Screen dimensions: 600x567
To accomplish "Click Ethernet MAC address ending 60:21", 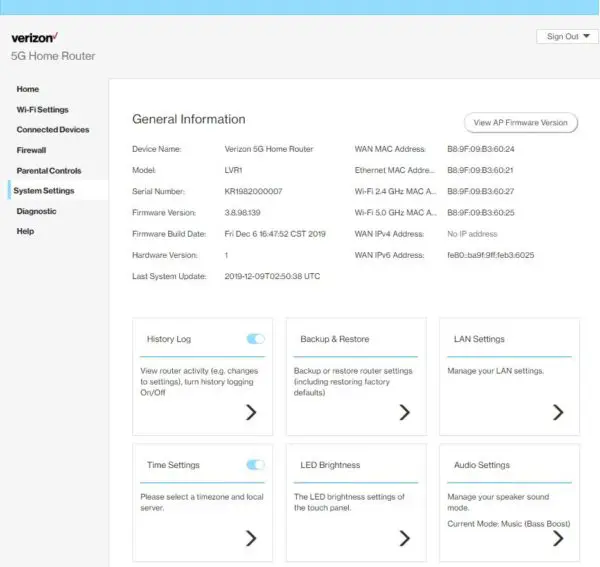I will (480, 170).
